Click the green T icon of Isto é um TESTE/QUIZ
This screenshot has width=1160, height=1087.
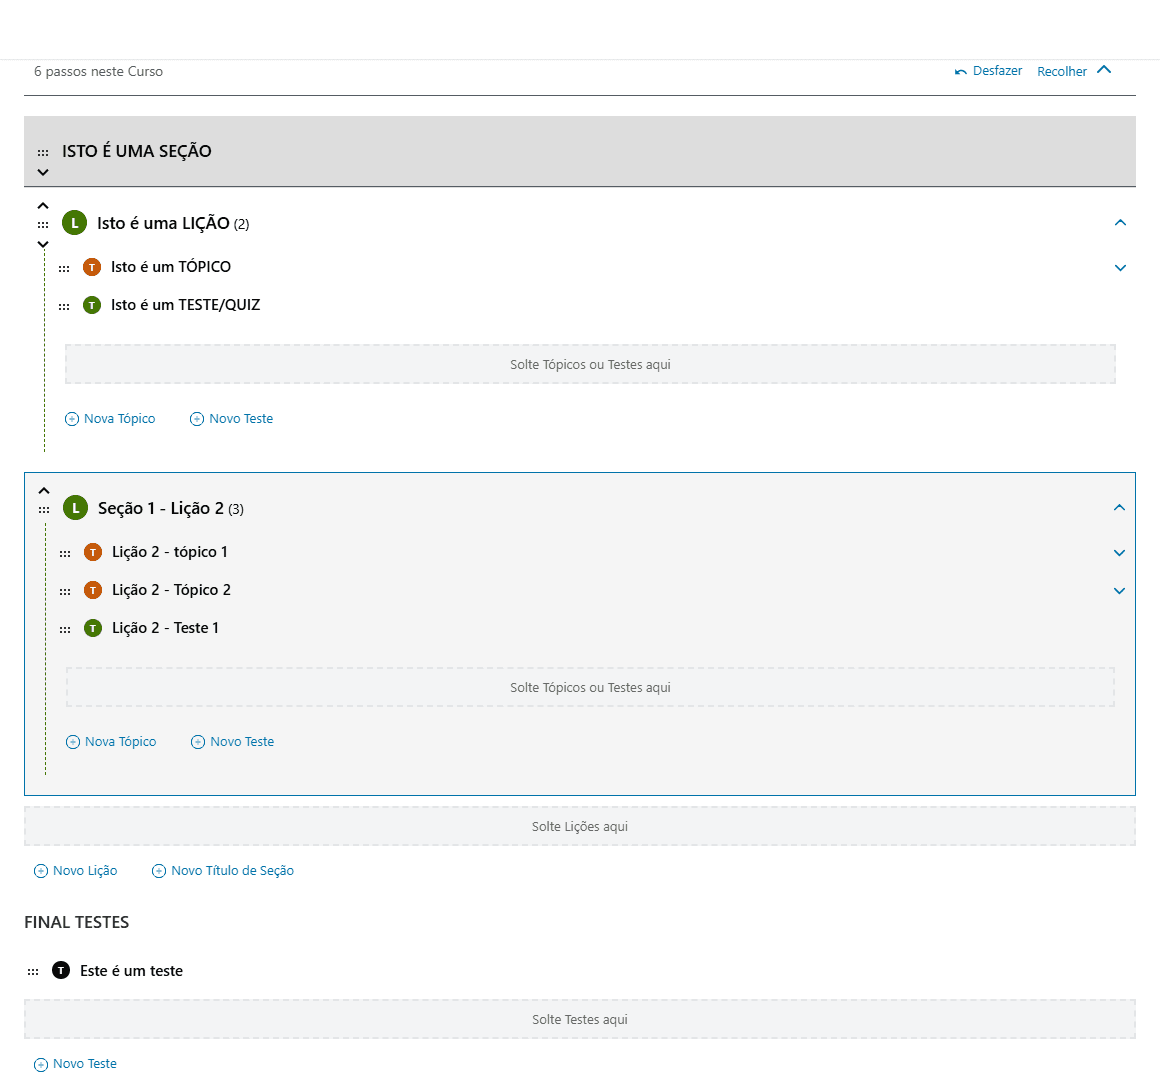click(x=92, y=305)
